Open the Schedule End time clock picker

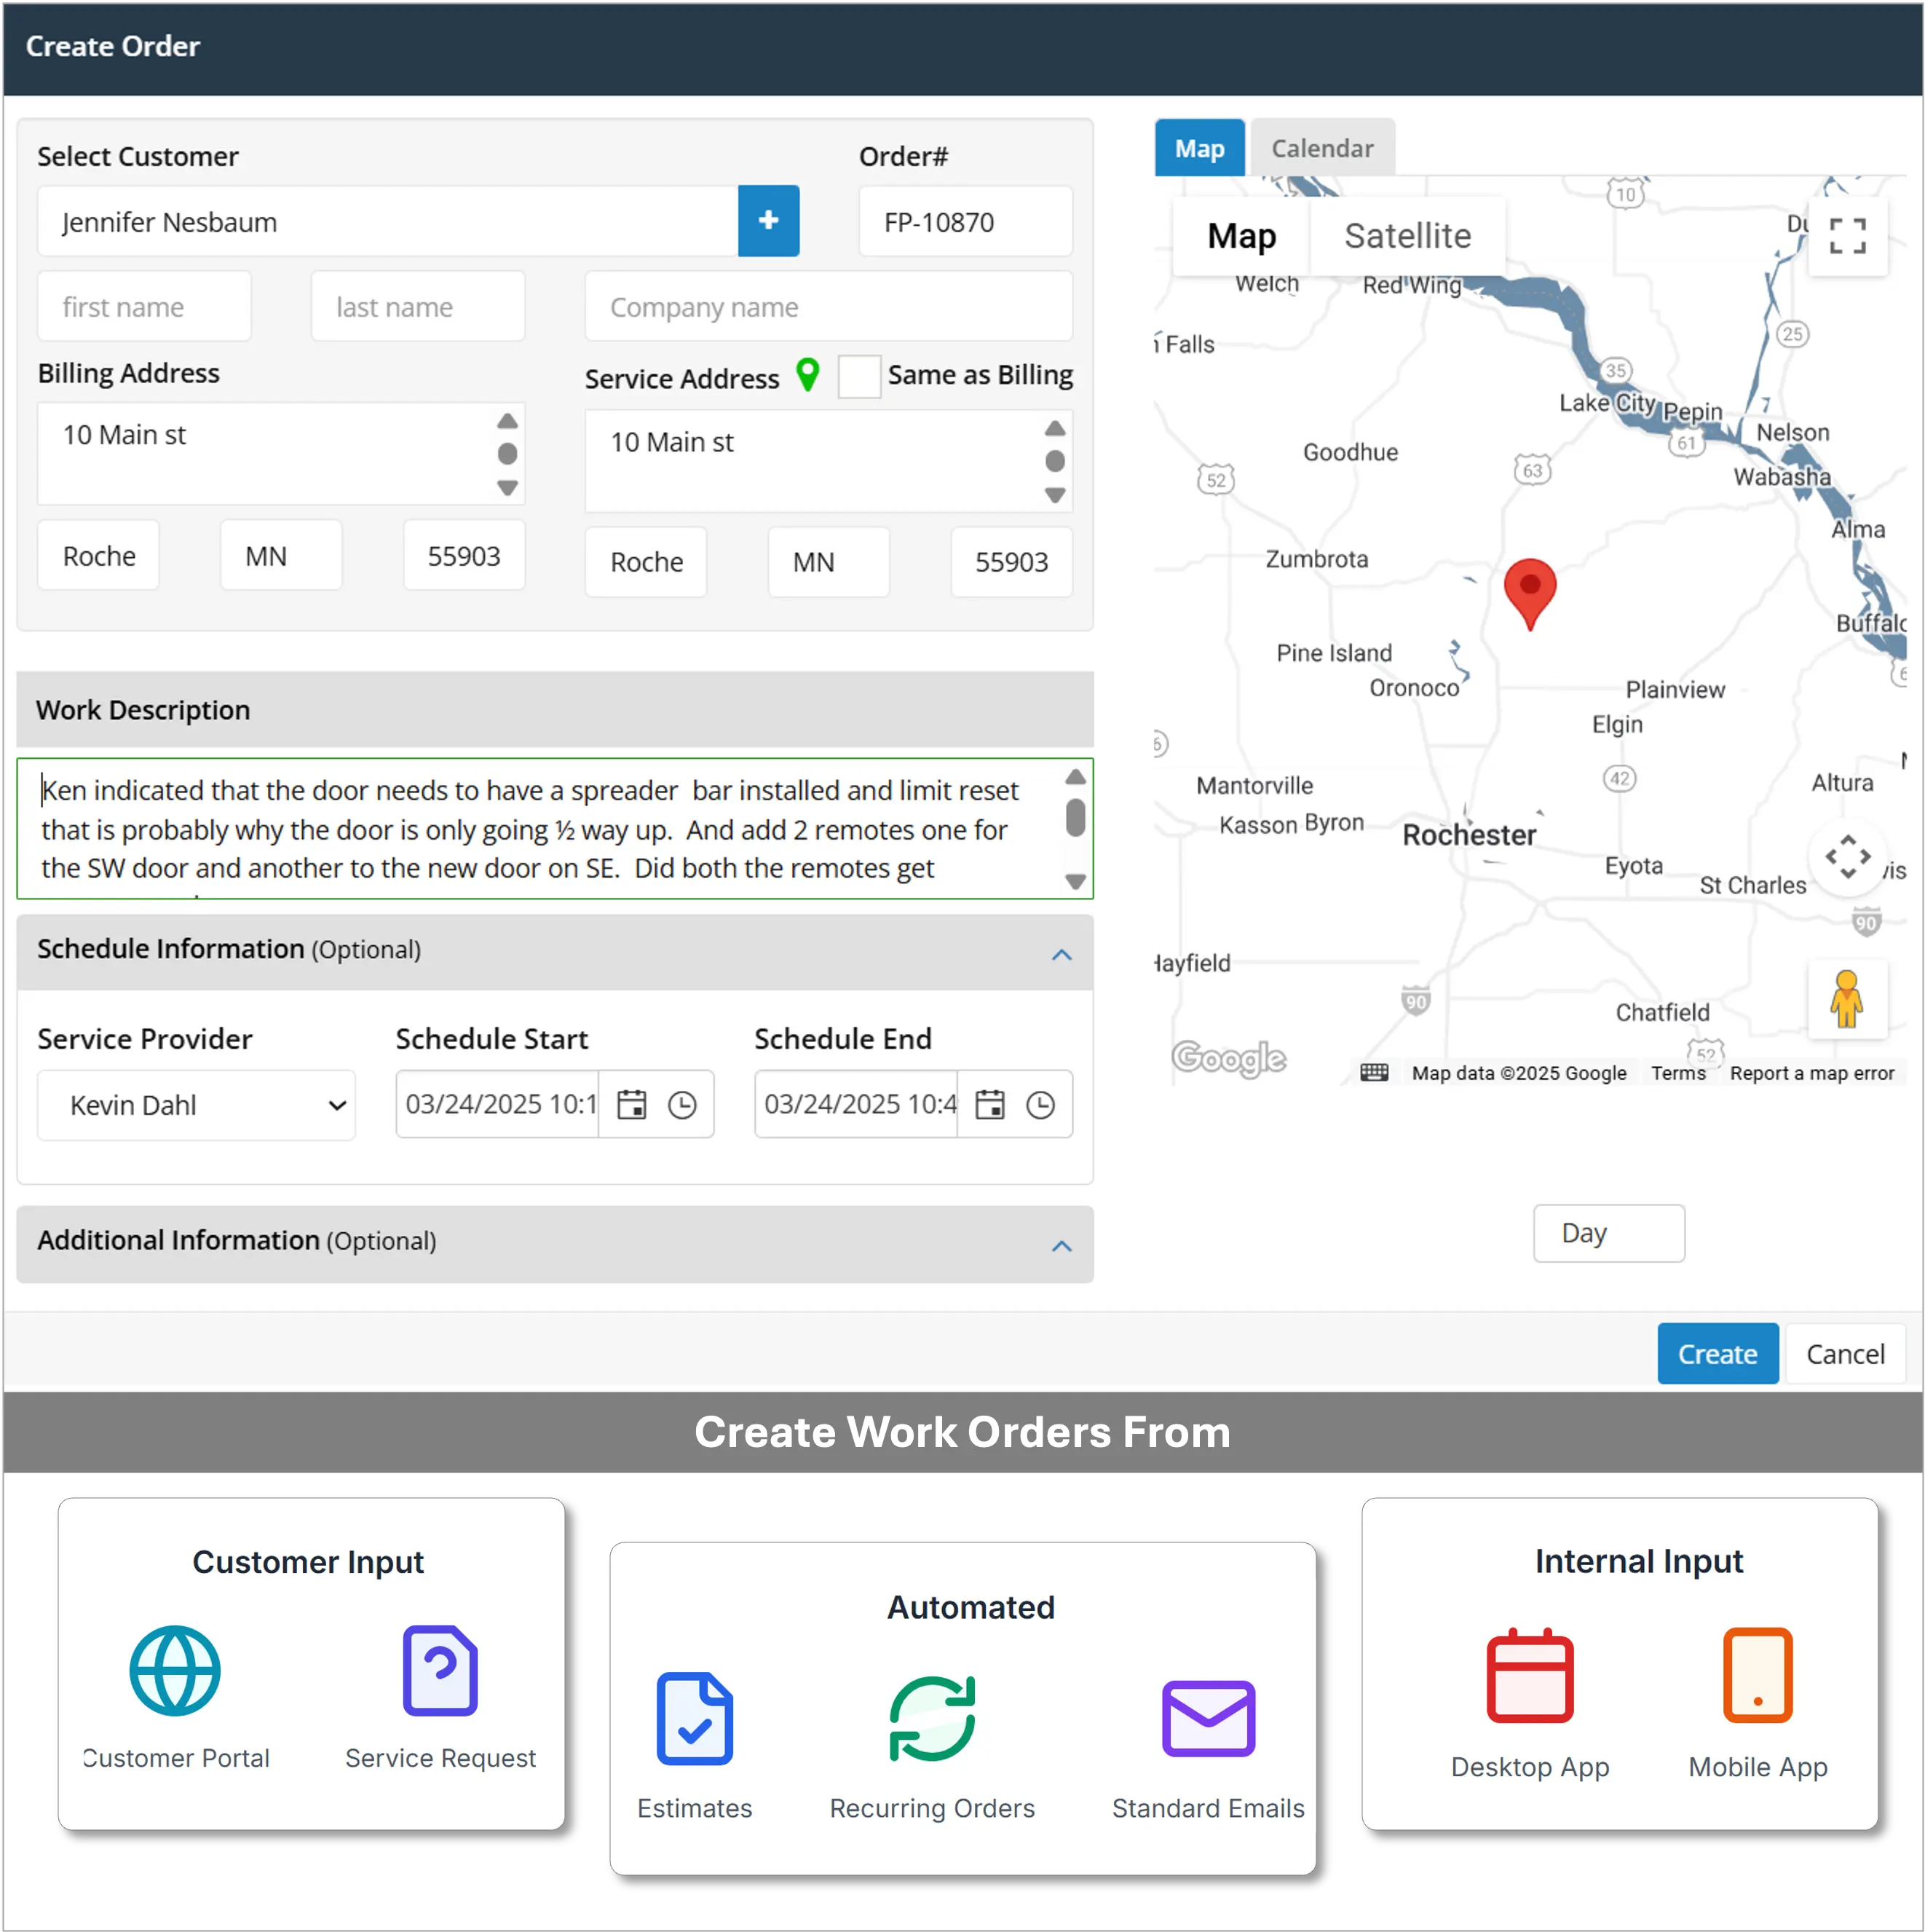coord(1040,1104)
